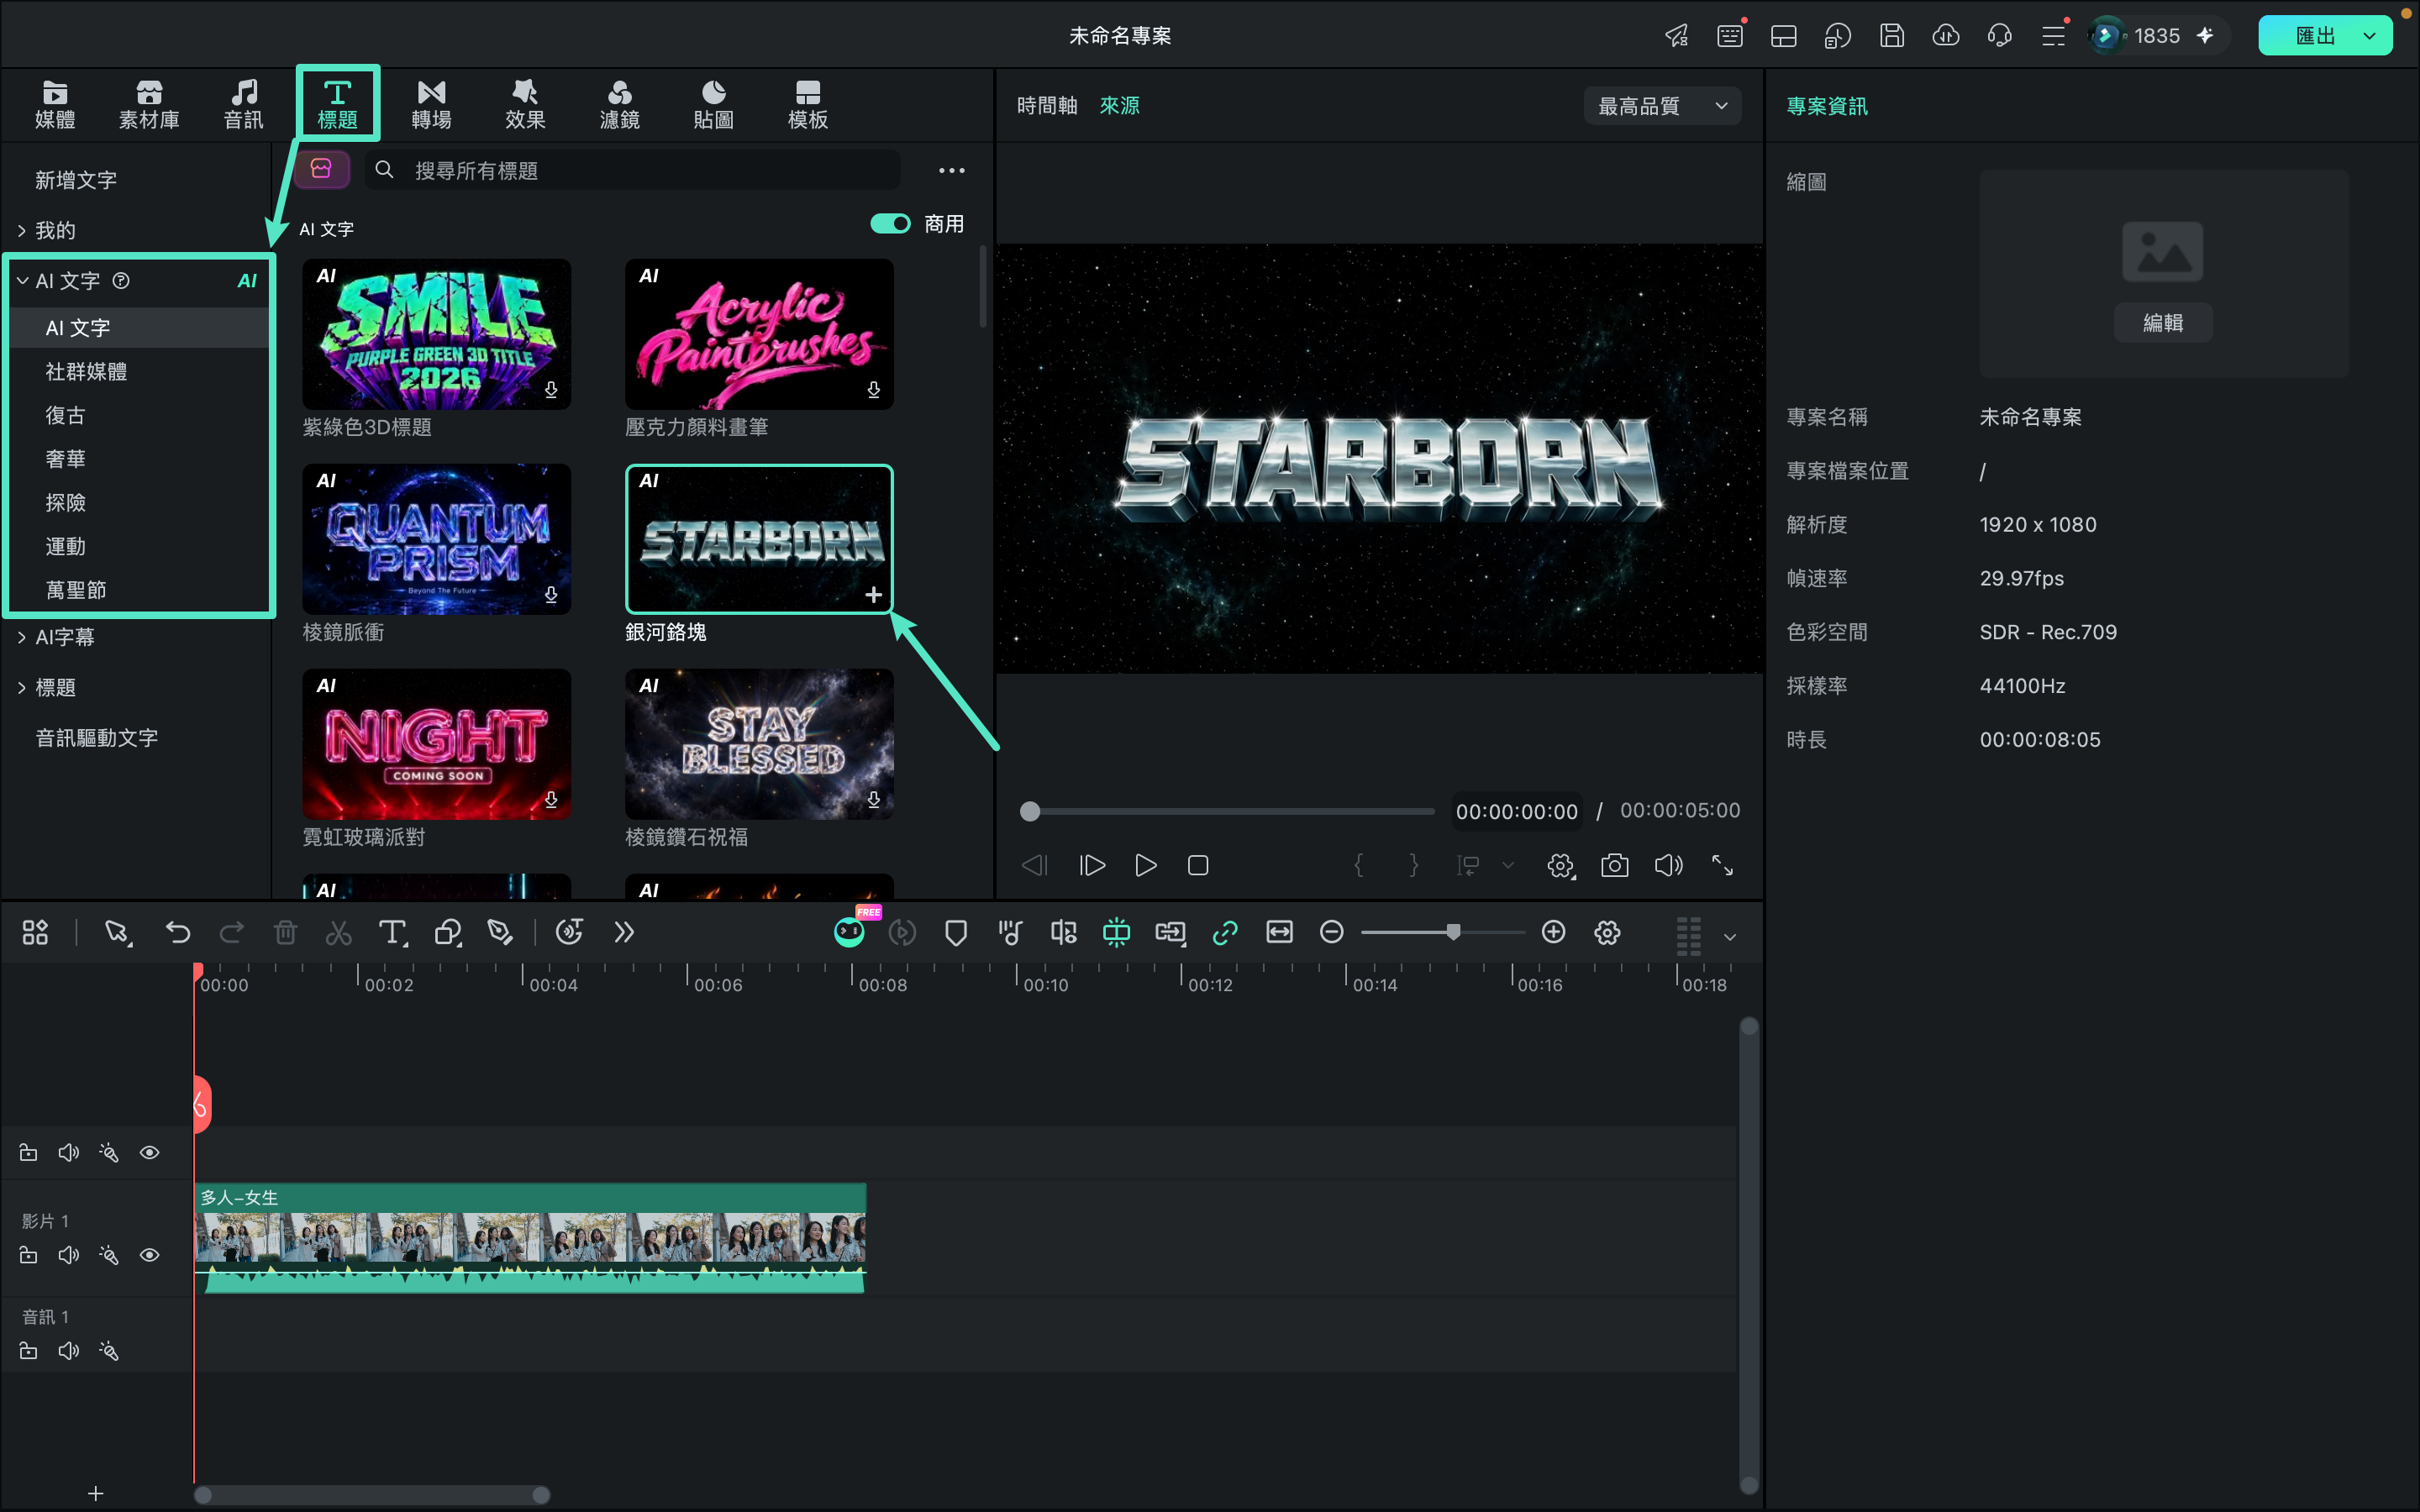Select the Text tool in timeline toolbar
2420x1512 pixels.
pos(392,933)
